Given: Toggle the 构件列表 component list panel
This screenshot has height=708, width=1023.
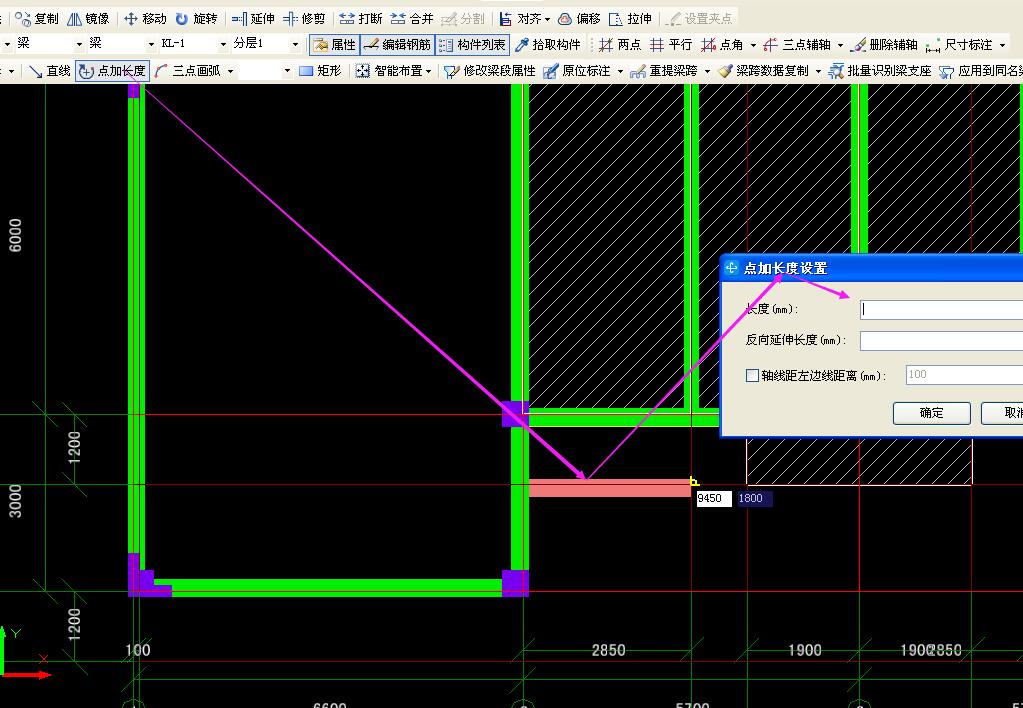Looking at the screenshot, I should (472, 44).
